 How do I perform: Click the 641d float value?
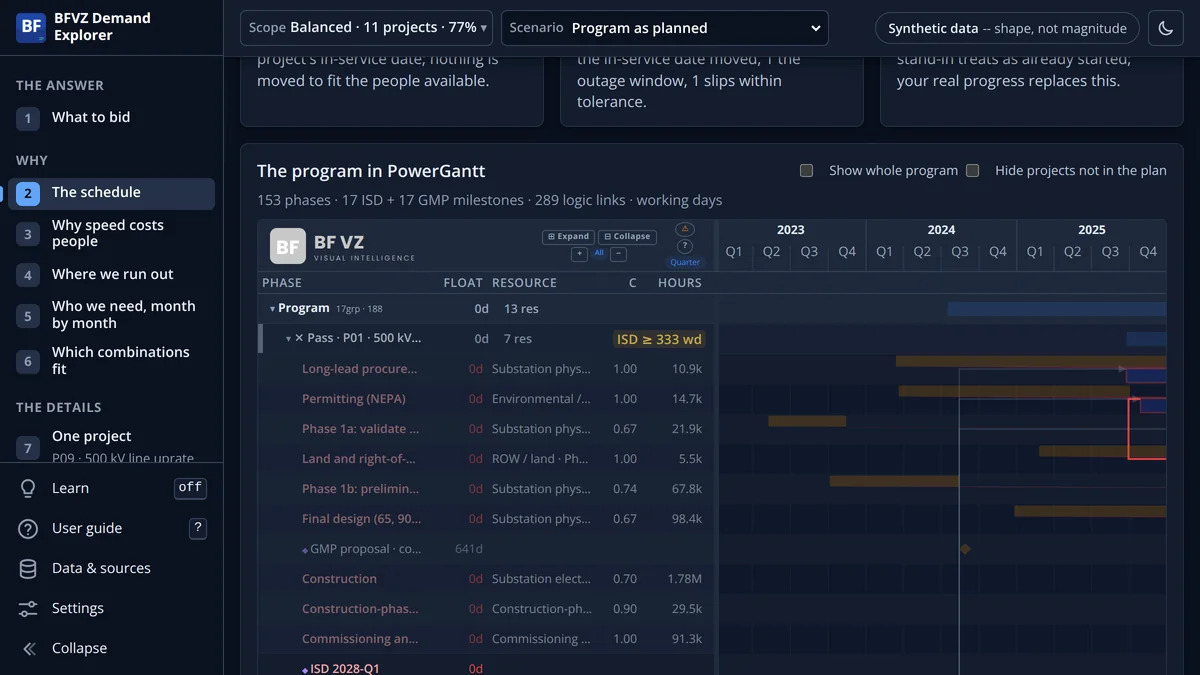pos(468,549)
